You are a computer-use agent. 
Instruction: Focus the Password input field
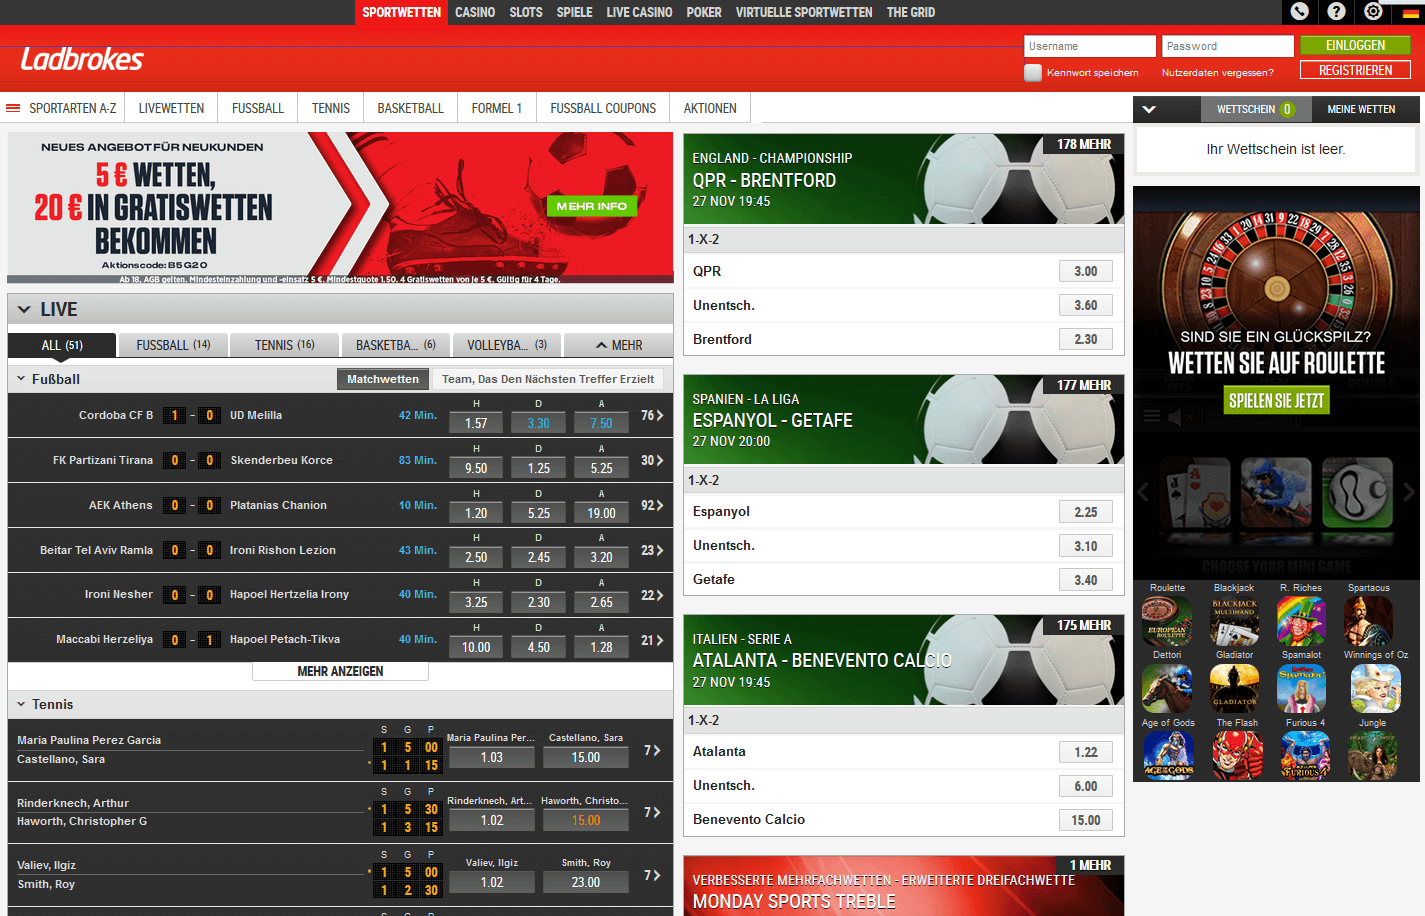coord(1227,46)
